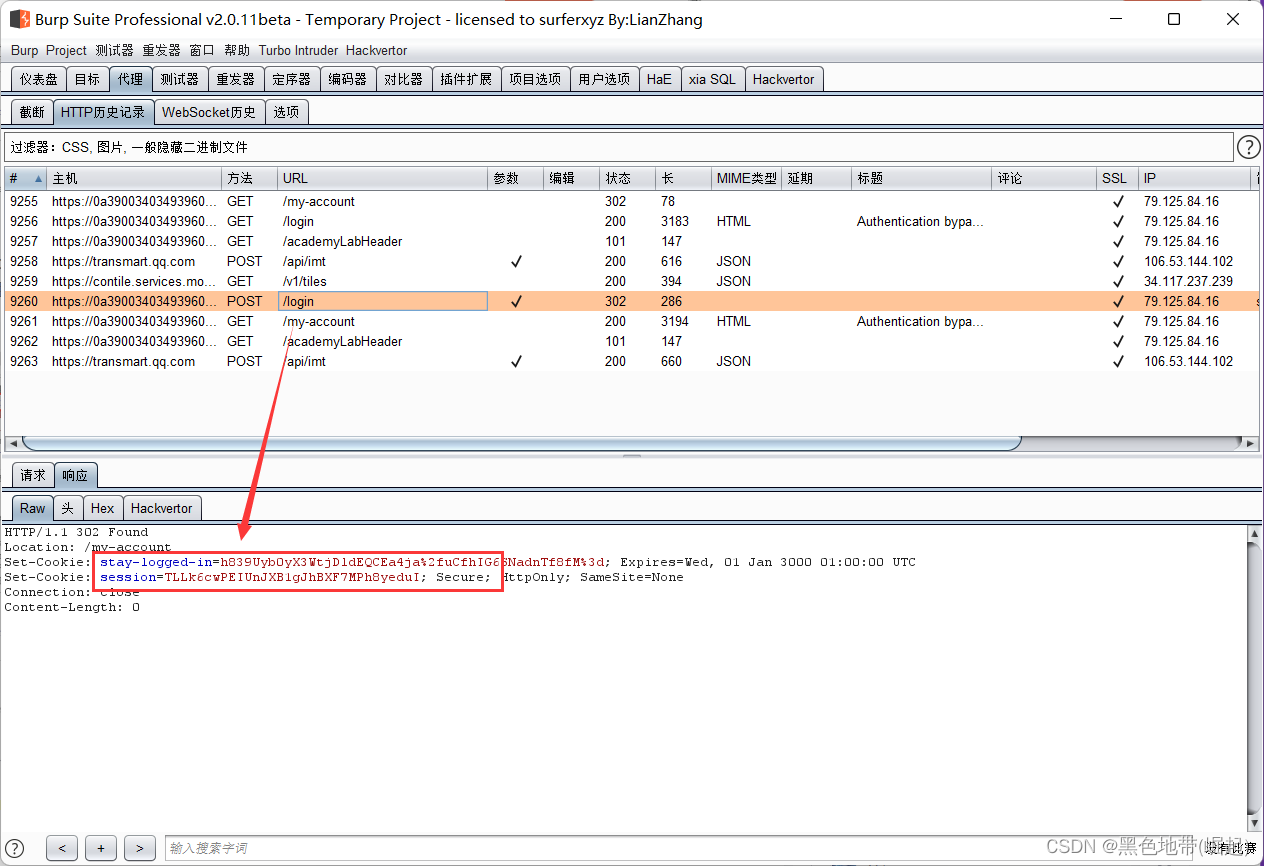Select history row 9256 GET /login
The width and height of the screenshot is (1264, 866).
pos(631,221)
